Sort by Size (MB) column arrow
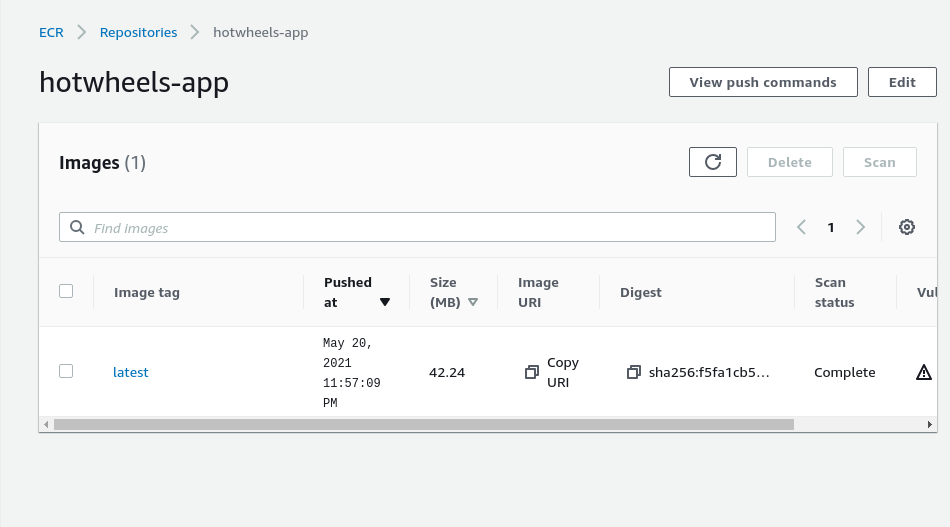The height and width of the screenshot is (527, 950). [x=473, y=302]
